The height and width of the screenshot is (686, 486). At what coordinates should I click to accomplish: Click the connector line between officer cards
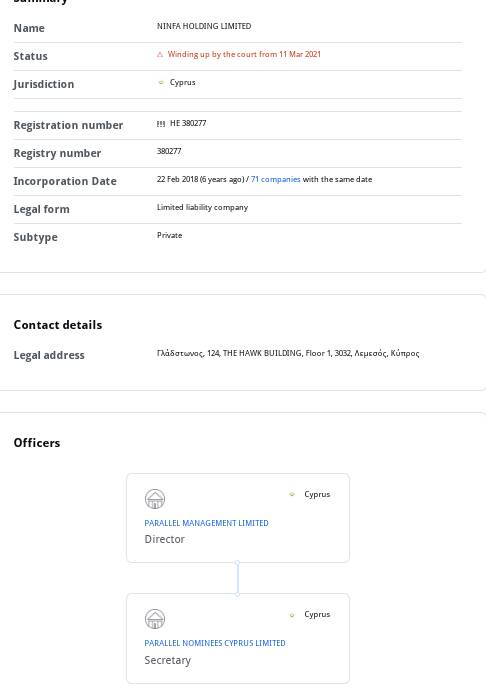238,578
